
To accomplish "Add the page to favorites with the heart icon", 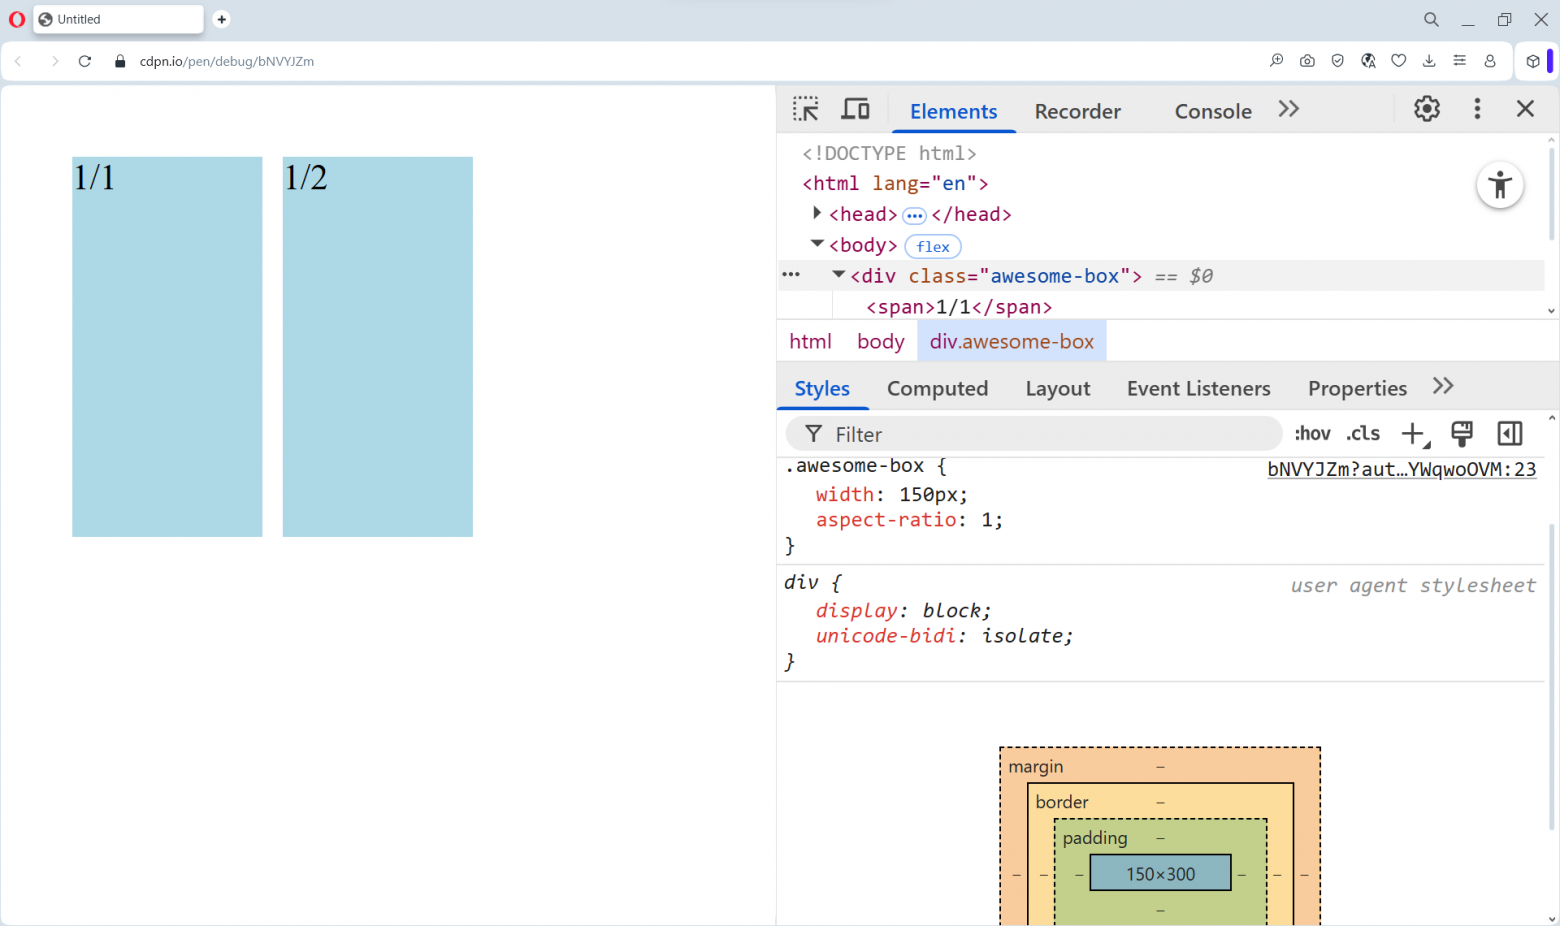I will [x=1399, y=61].
